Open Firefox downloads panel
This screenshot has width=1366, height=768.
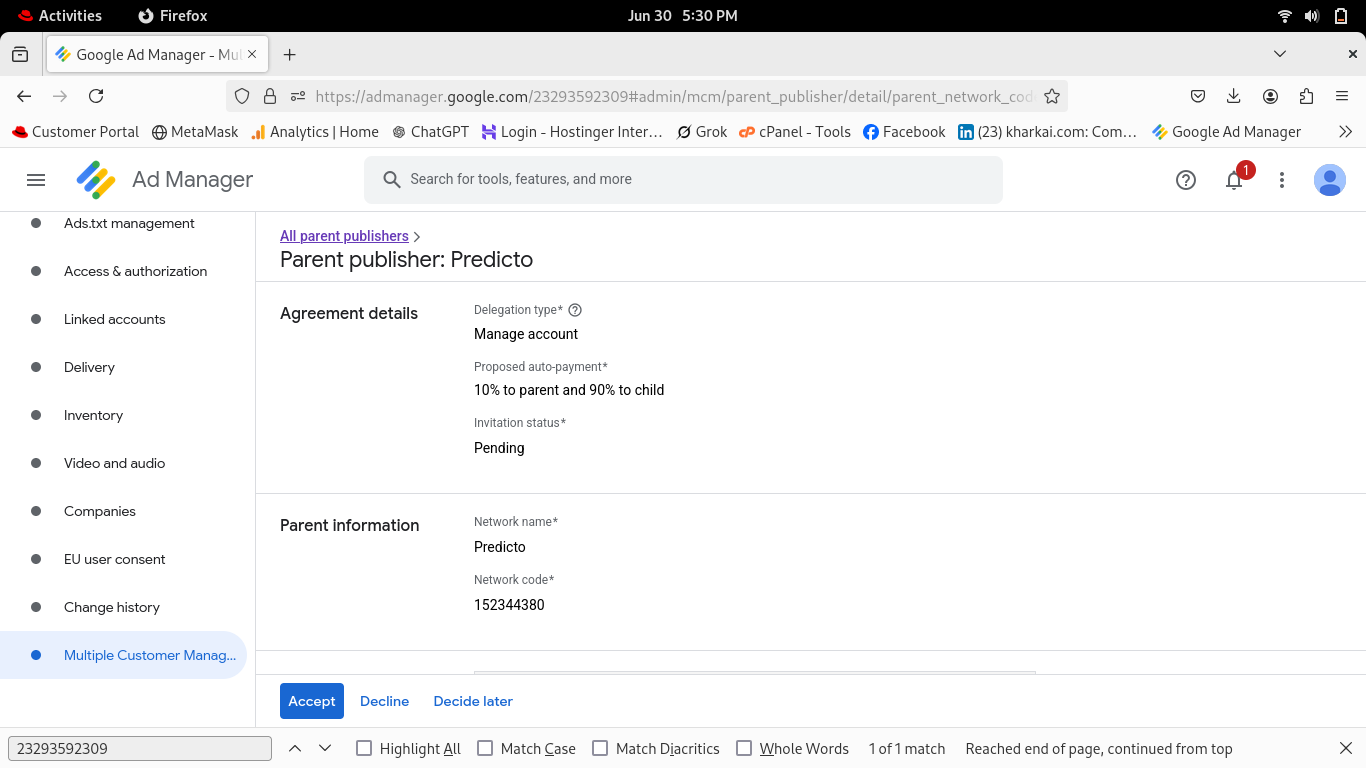click(1234, 96)
